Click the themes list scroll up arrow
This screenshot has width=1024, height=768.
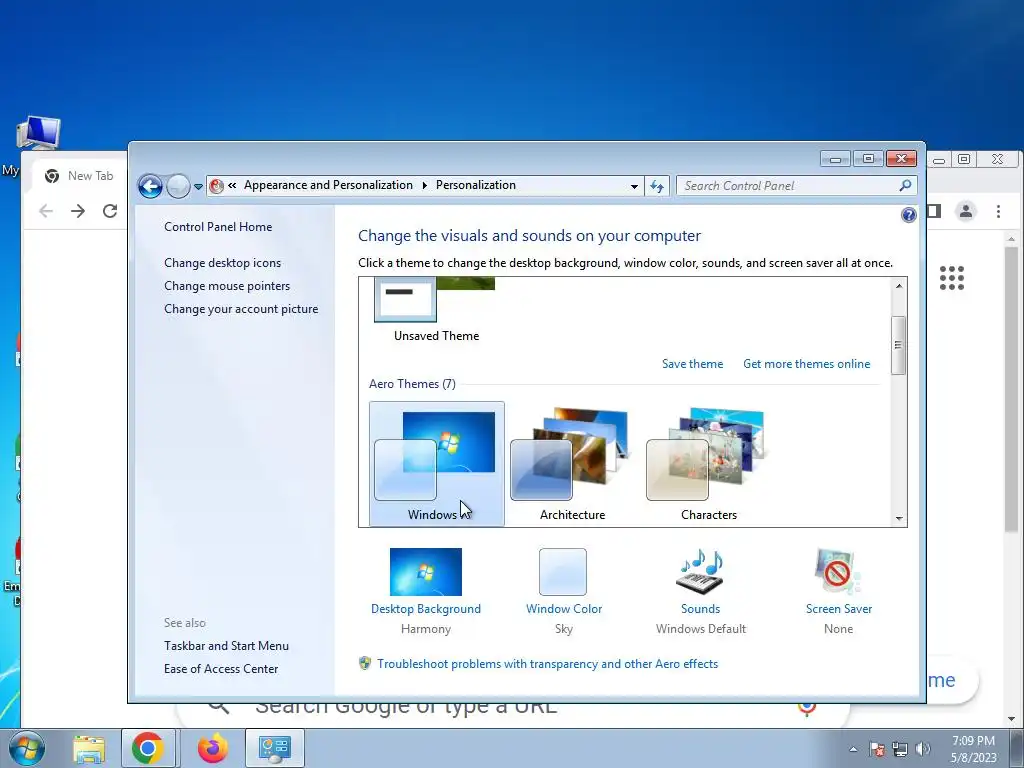(899, 286)
